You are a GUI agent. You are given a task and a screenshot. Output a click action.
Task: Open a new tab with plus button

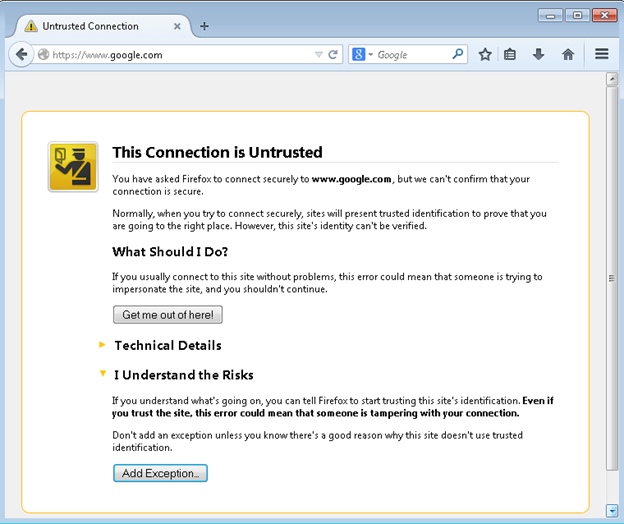click(204, 26)
